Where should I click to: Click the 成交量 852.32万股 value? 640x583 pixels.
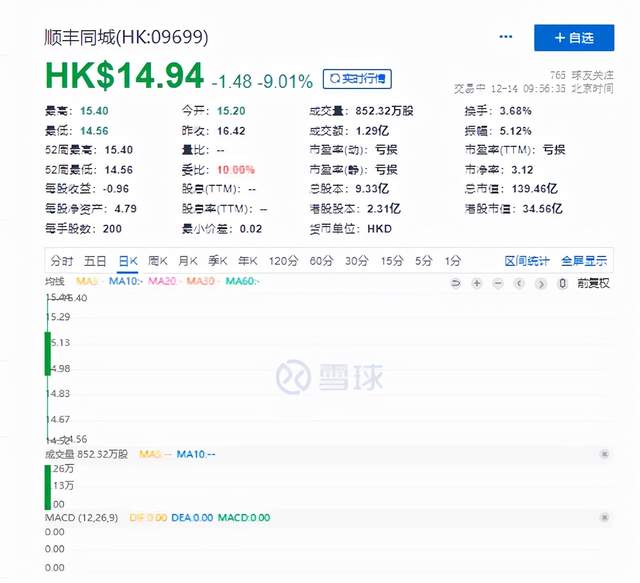[384, 111]
